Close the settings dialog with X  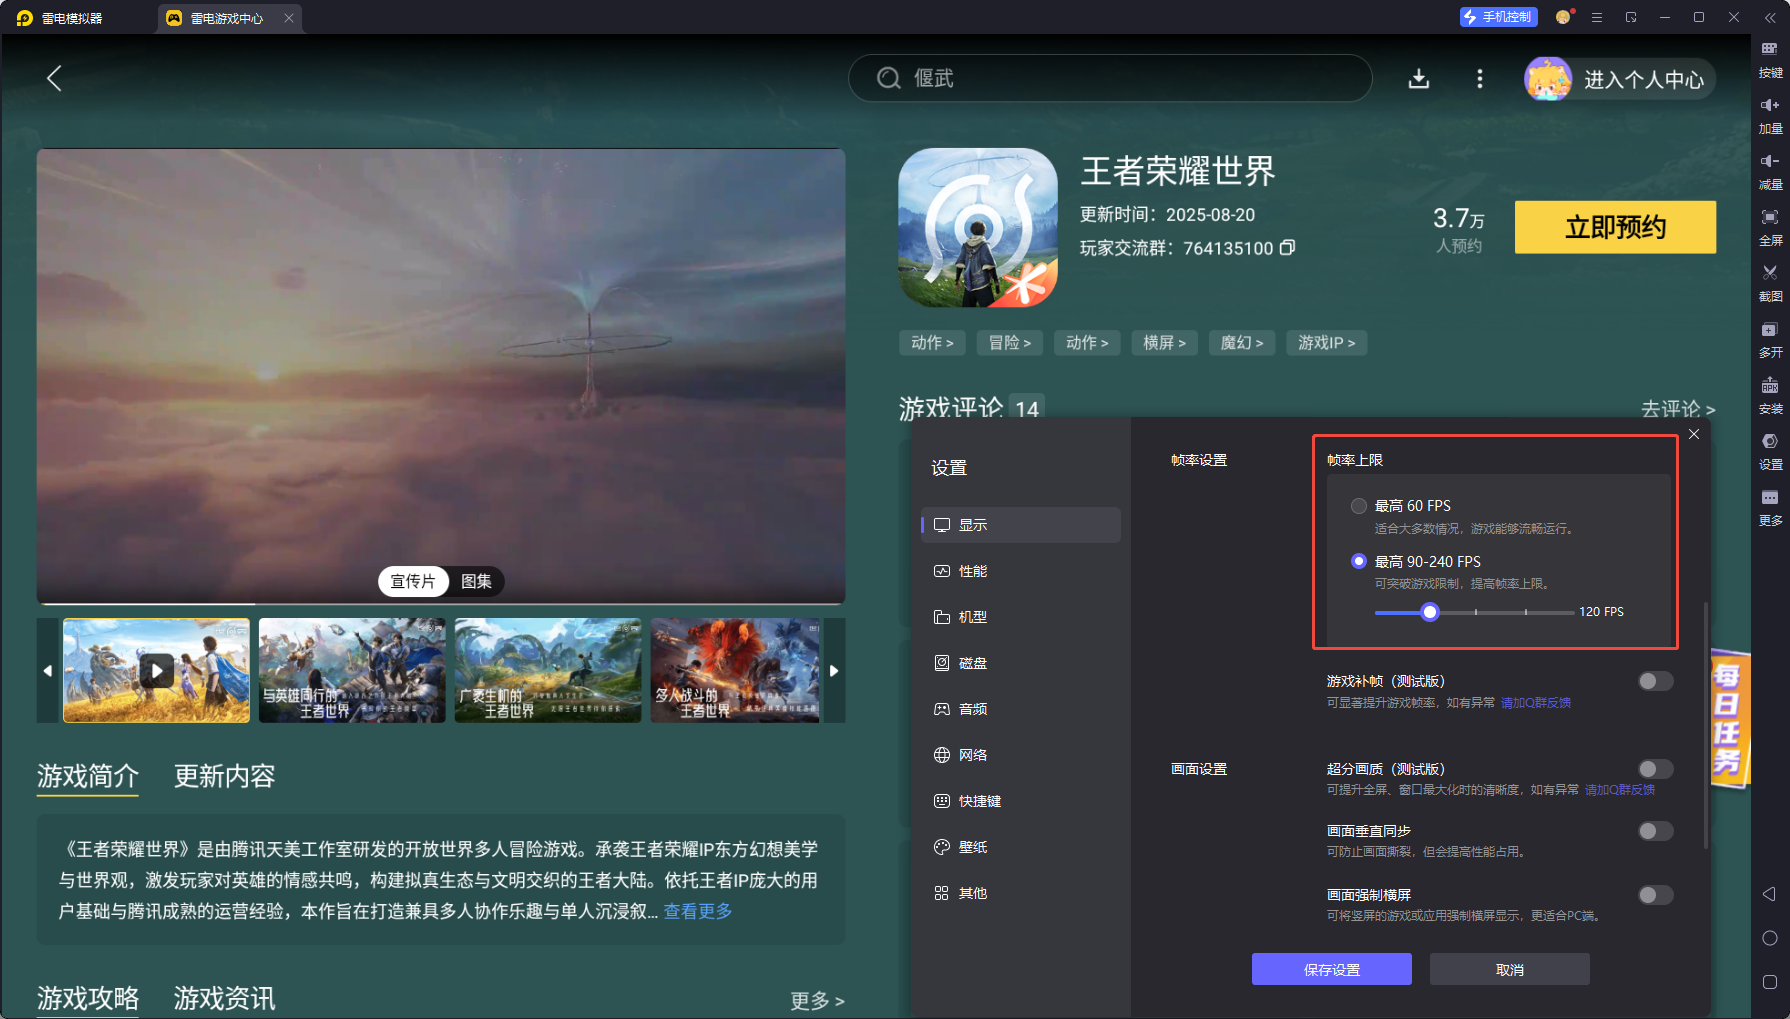(x=1694, y=434)
